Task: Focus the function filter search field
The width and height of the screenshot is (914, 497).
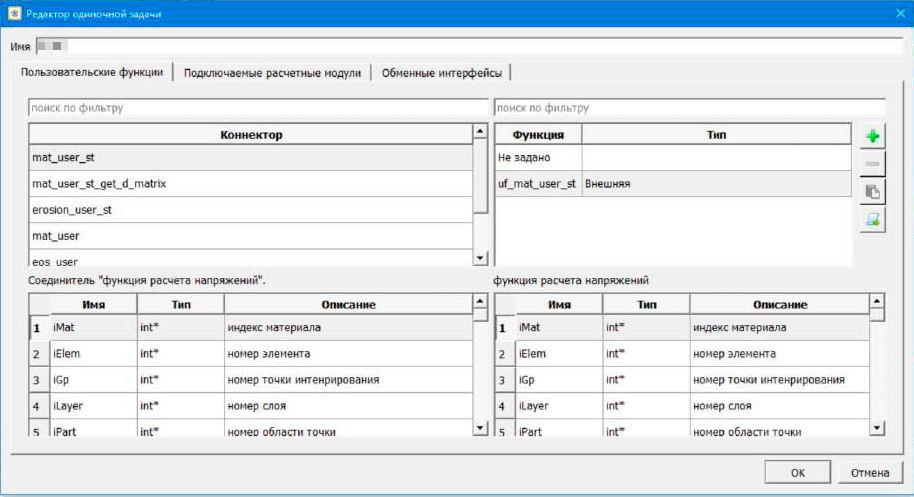Action: [689, 108]
